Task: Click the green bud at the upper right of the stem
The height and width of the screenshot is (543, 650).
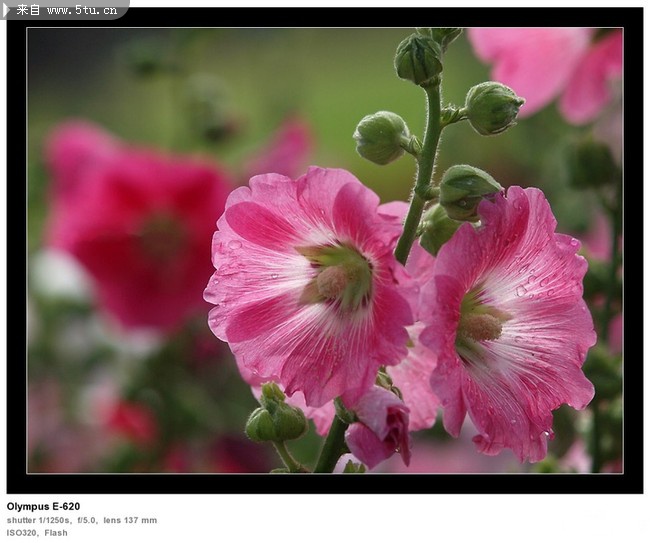Action: (x=492, y=108)
